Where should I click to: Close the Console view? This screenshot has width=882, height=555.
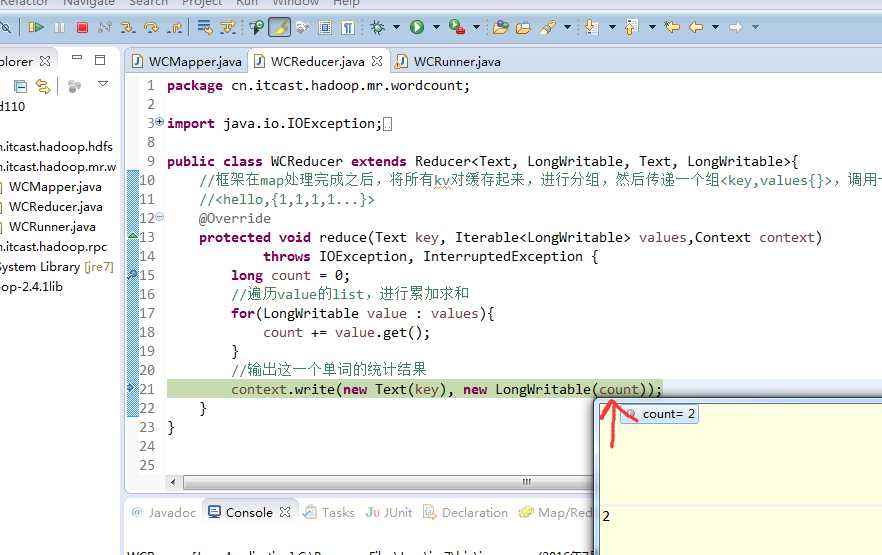pyautogui.click(x=285, y=512)
